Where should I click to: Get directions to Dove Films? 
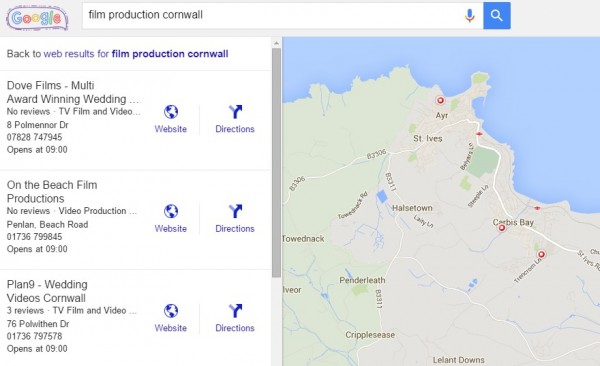(x=235, y=119)
